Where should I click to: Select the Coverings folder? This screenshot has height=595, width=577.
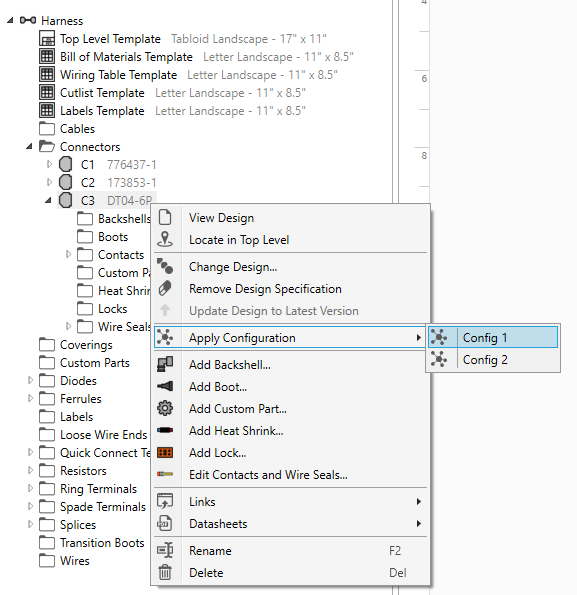click(x=76, y=345)
